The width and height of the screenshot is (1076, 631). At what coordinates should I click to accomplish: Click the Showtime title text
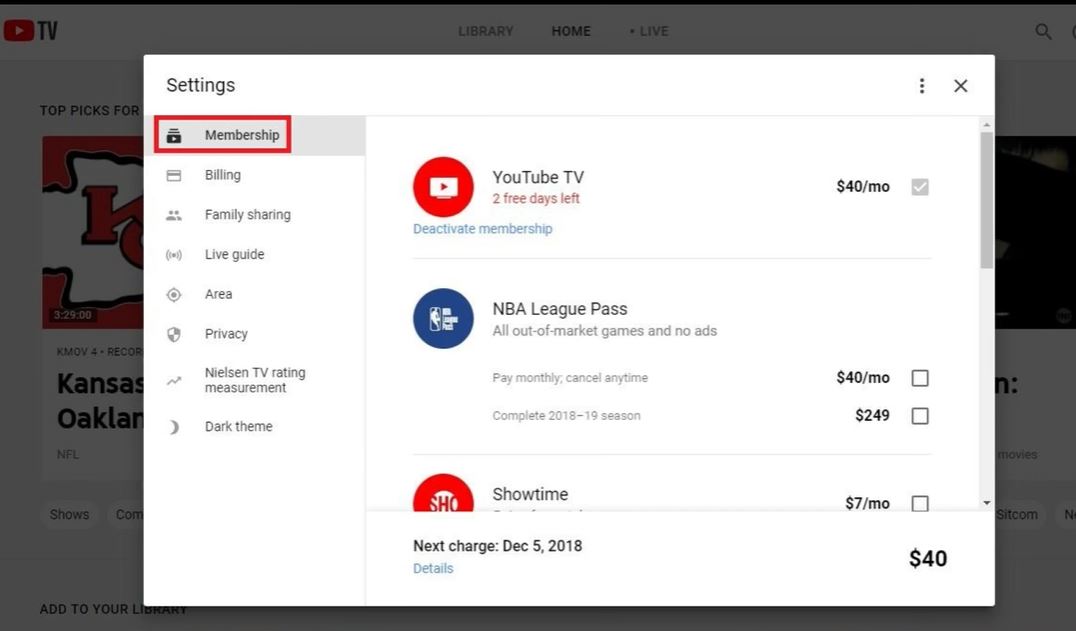click(530, 495)
